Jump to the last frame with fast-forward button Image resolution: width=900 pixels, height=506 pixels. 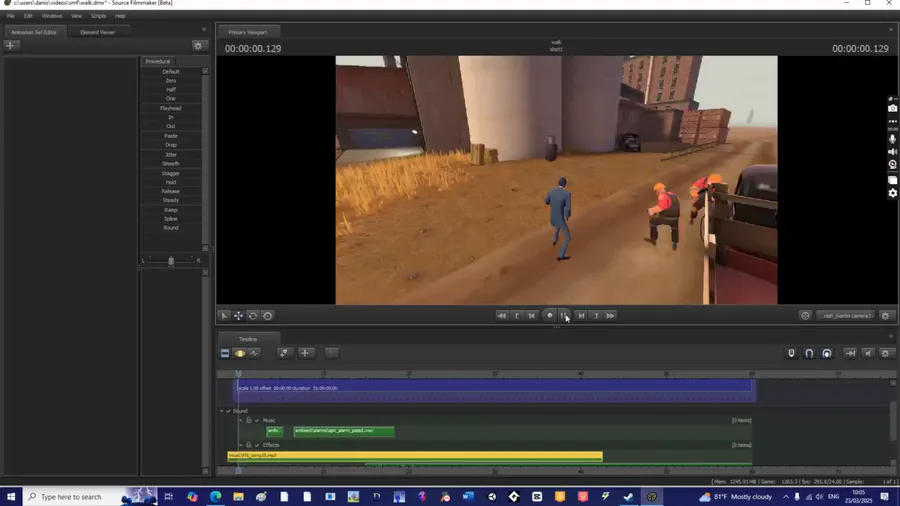click(610, 316)
